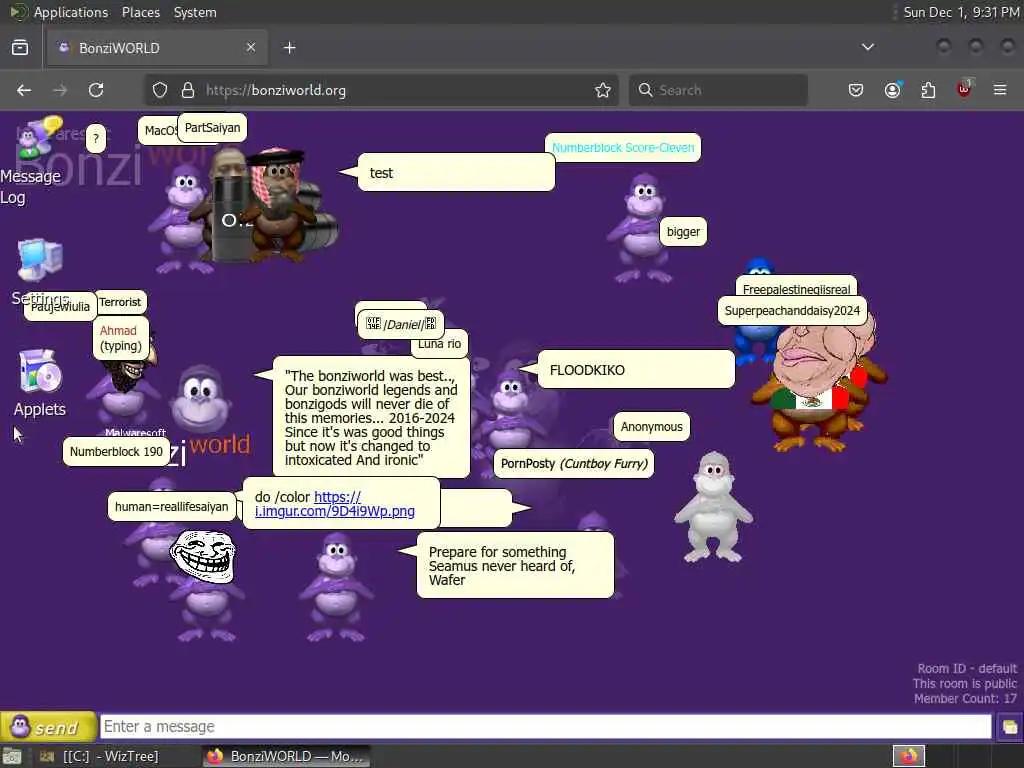Click the bonziworld.org address bar
The image size is (1024, 768).
[380, 90]
